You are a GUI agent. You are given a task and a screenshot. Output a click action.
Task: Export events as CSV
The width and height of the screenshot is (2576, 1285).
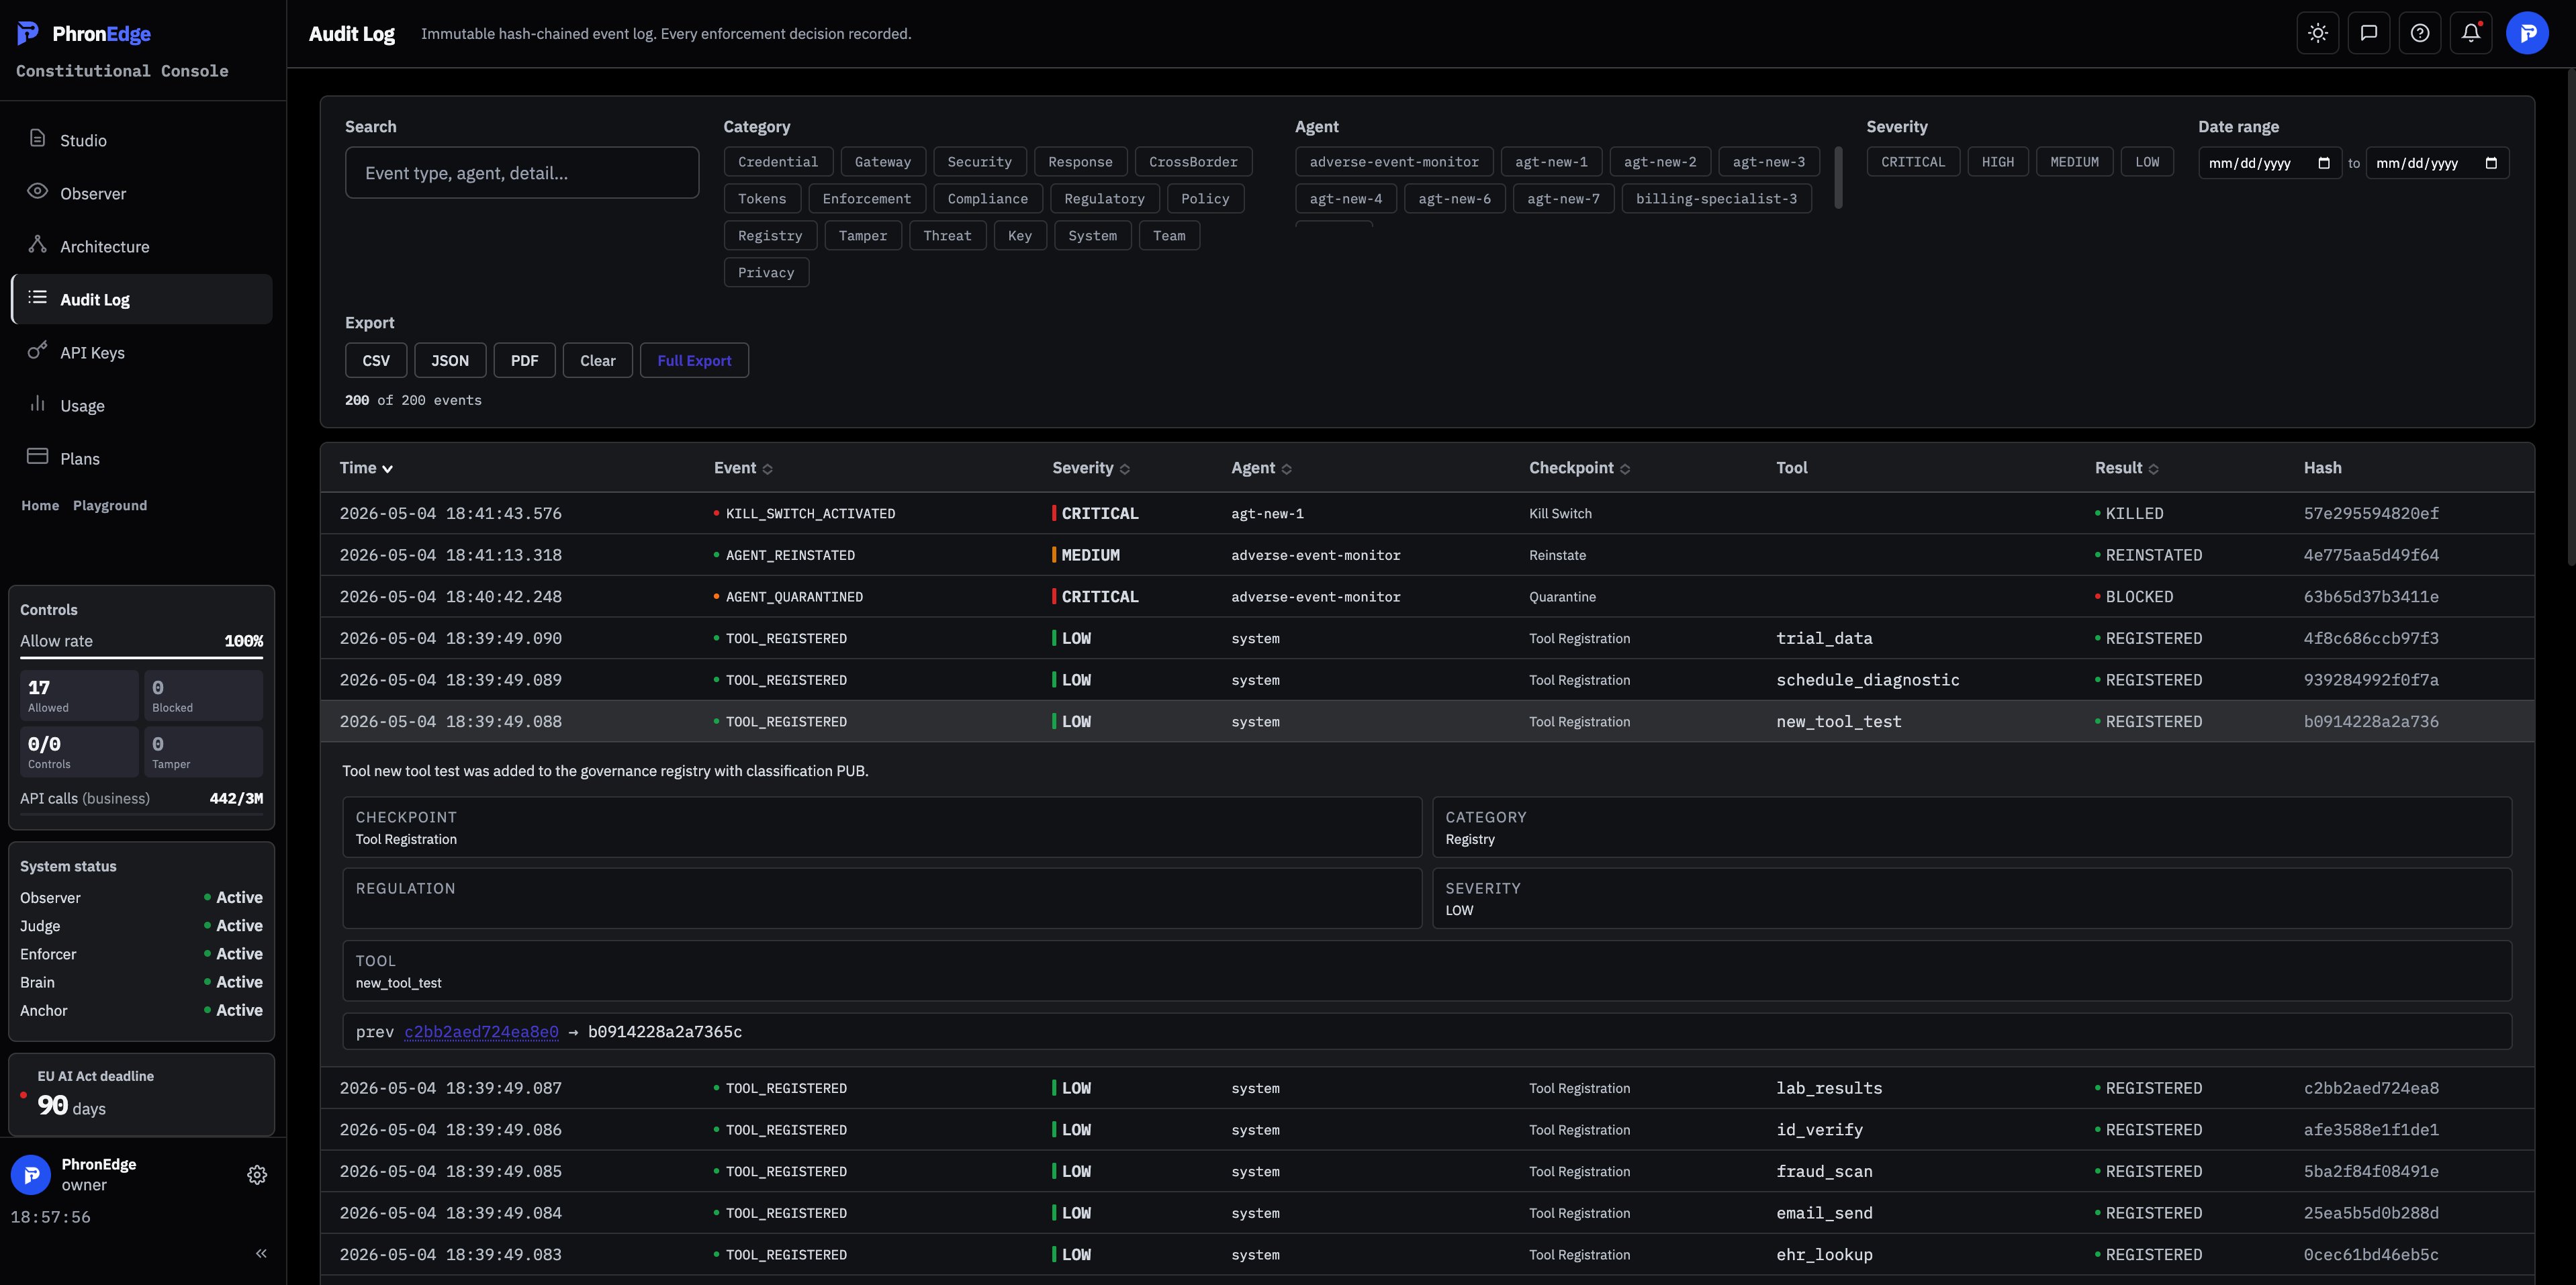click(x=376, y=360)
